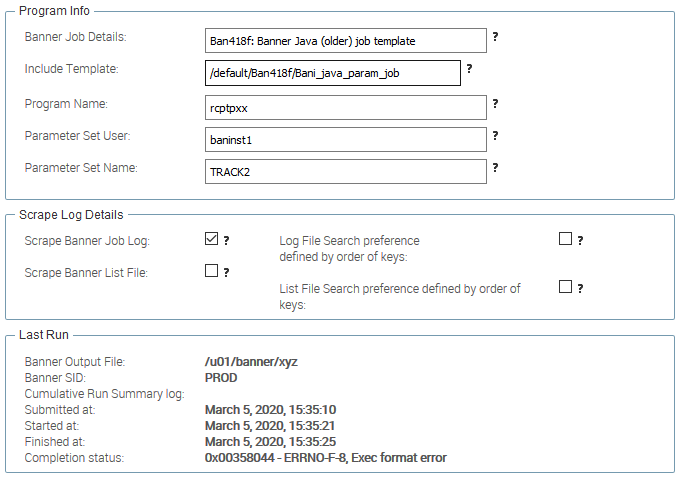Tick Log File Search preference checkbox
The image size is (678, 480).
pos(565,239)
